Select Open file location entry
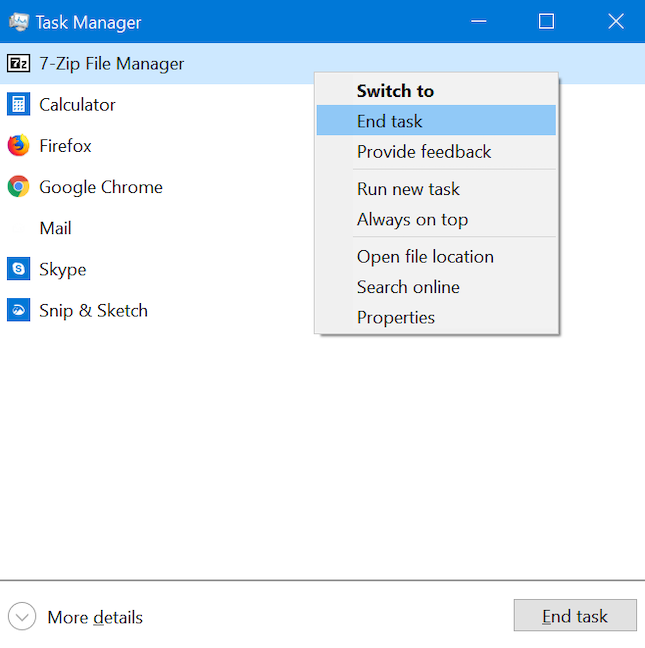 (436, 257)
